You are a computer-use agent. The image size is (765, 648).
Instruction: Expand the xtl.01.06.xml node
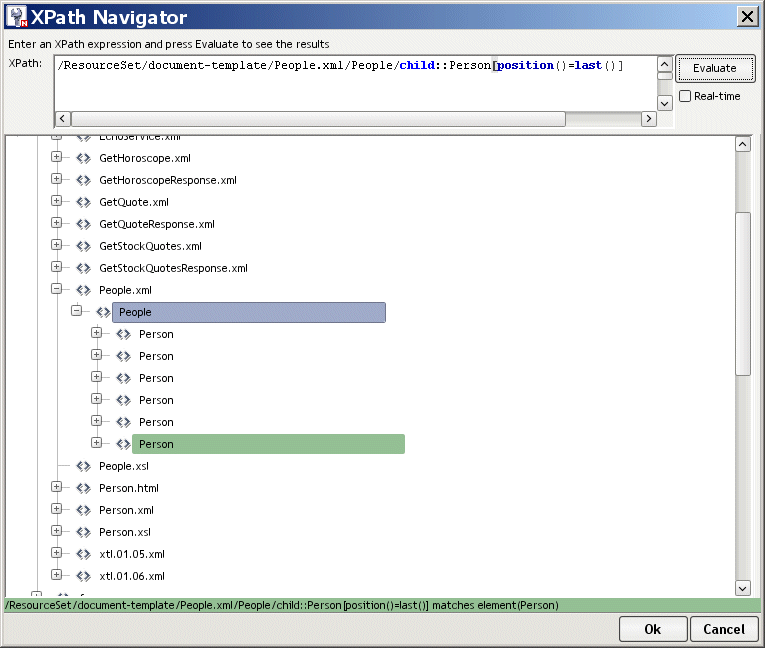(57, 574)
